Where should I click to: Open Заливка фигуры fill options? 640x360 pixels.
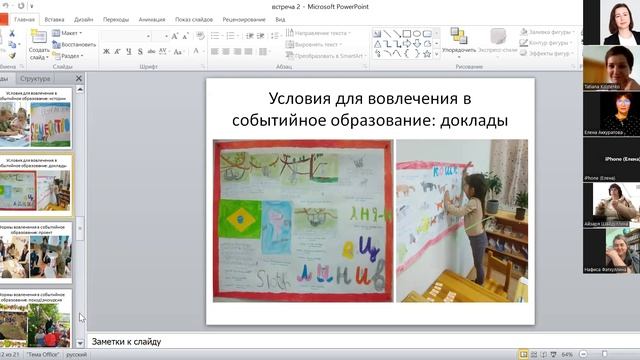[547, 32]
